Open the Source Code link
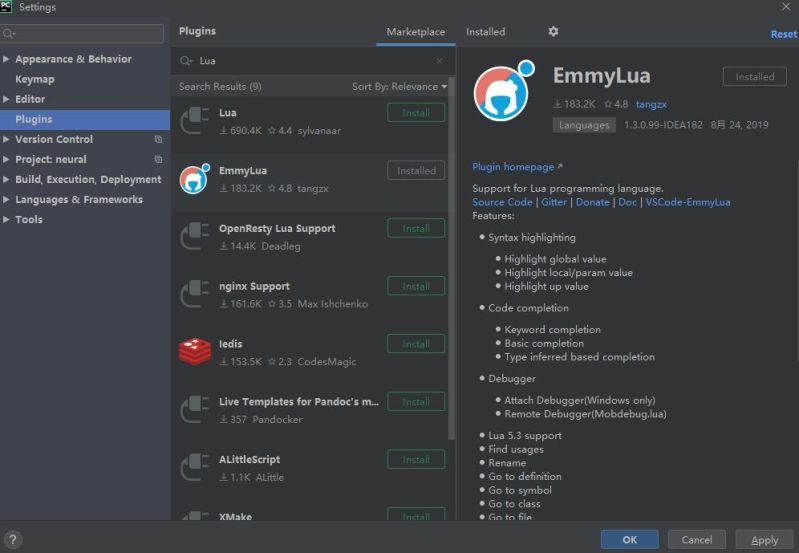 point(502,202)
